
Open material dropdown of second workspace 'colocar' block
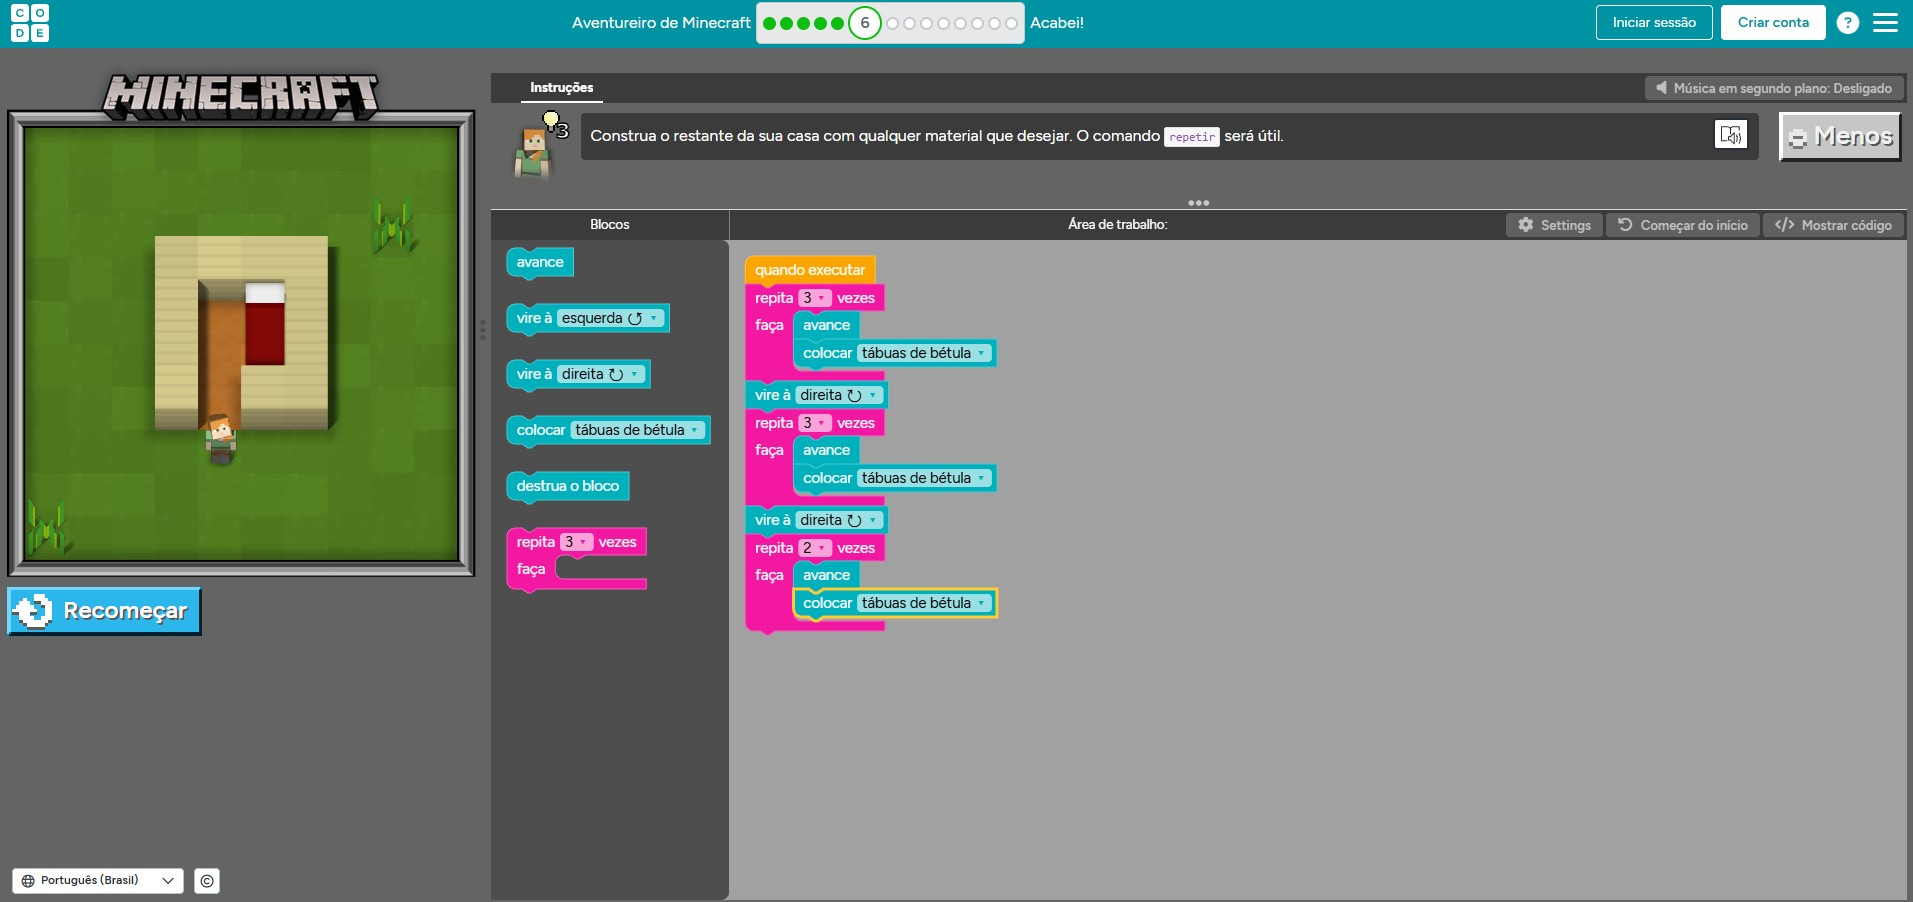[924, 478]
